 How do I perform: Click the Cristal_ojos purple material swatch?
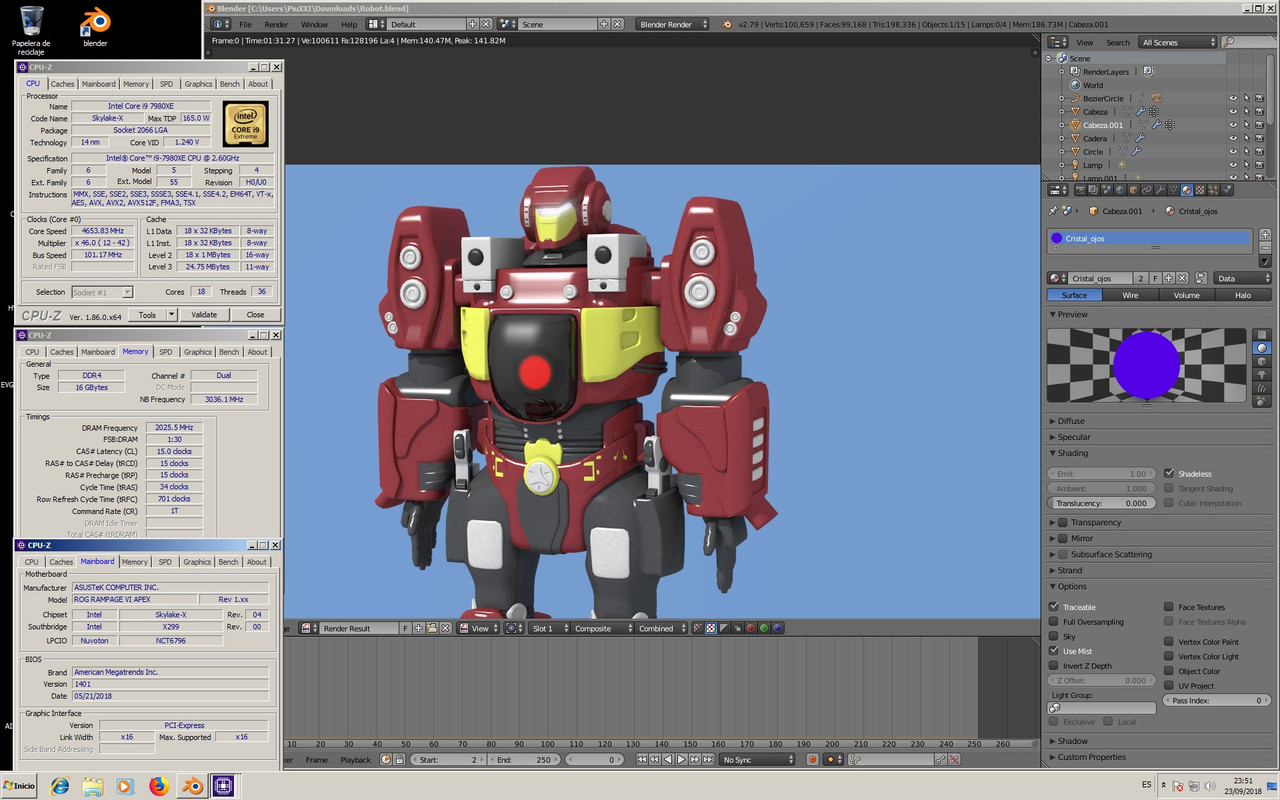(1057, 238)
